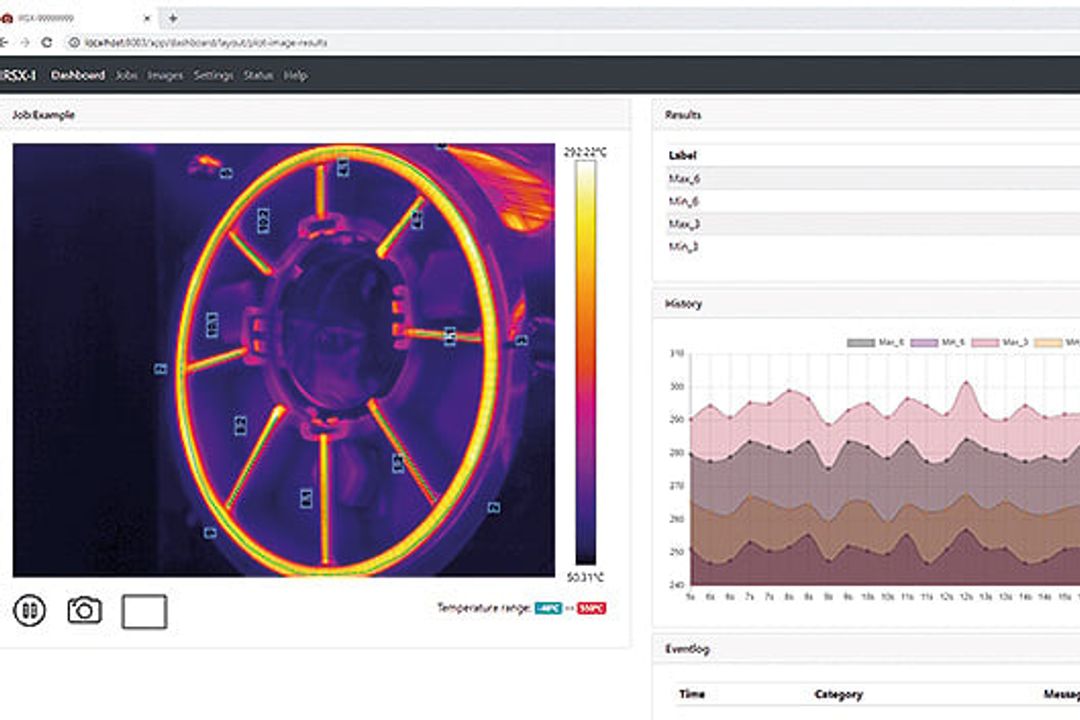
Task: Click the site info icon in address bar
Action: pyautogui.click(x=74, y=42)
